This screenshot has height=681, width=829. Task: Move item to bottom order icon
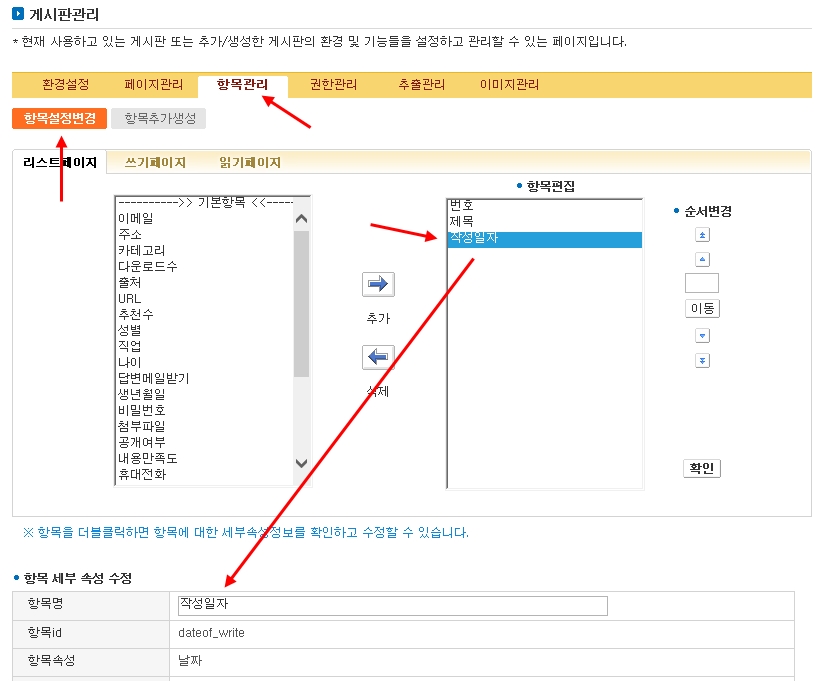[x=702, y=361]
